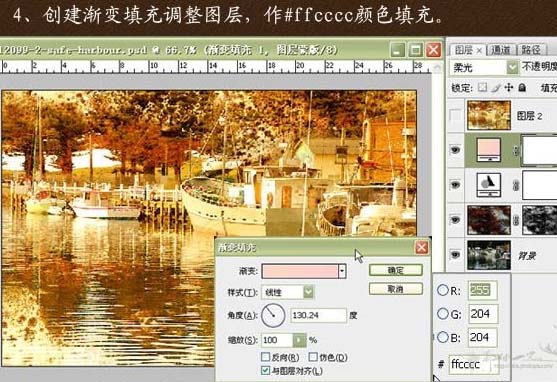Select the G radio button
The width and height of the screenshot is (557, 382).
[x=443, y=314]
